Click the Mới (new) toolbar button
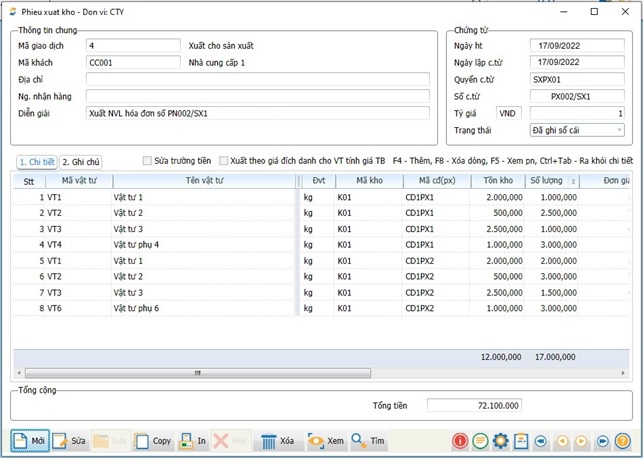This screenshot has height=458, width=643. click(x=30, y=440)
